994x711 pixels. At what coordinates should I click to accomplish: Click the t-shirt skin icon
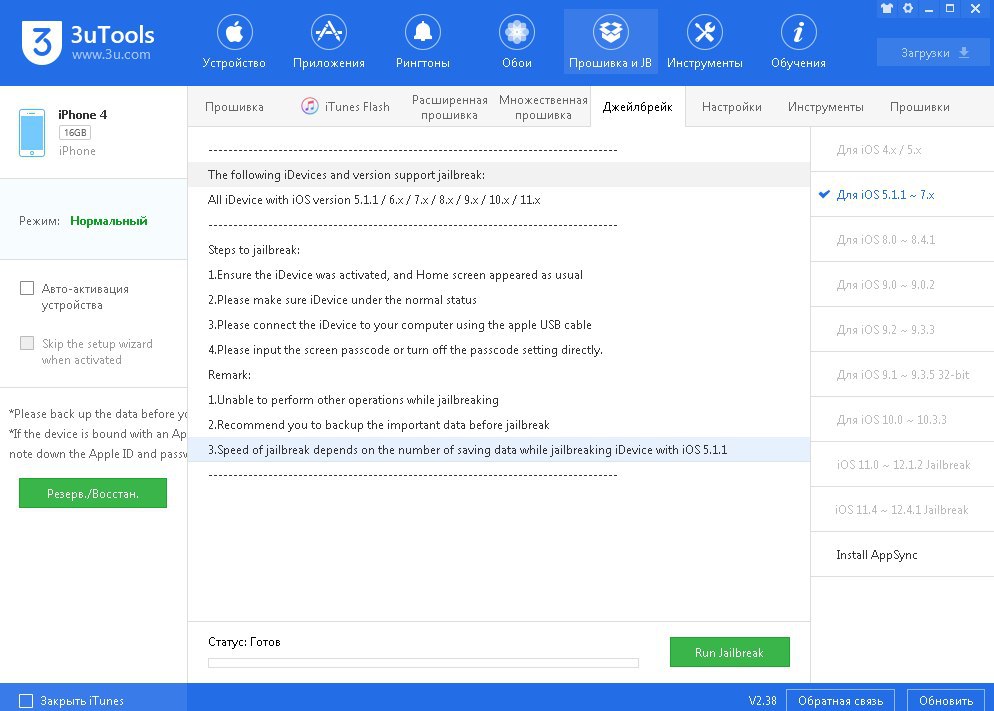(x=887, y=8)
